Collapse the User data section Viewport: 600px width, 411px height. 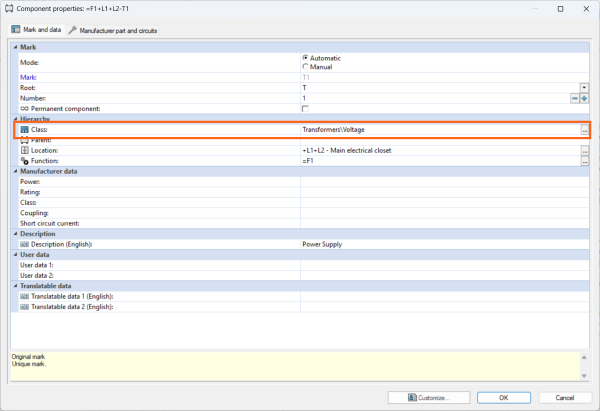16,254
